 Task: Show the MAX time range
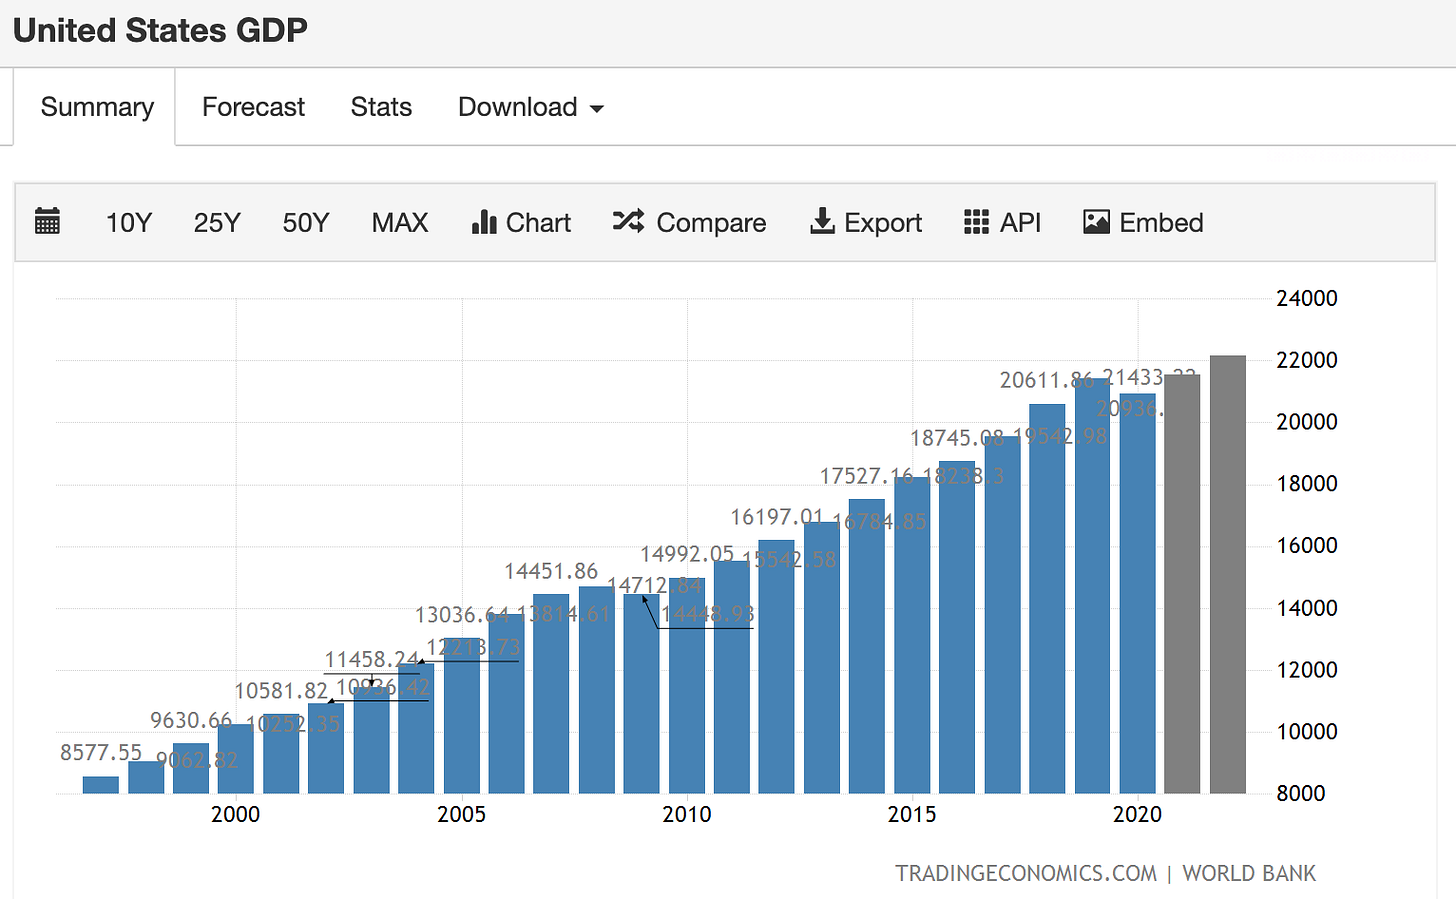400,222
